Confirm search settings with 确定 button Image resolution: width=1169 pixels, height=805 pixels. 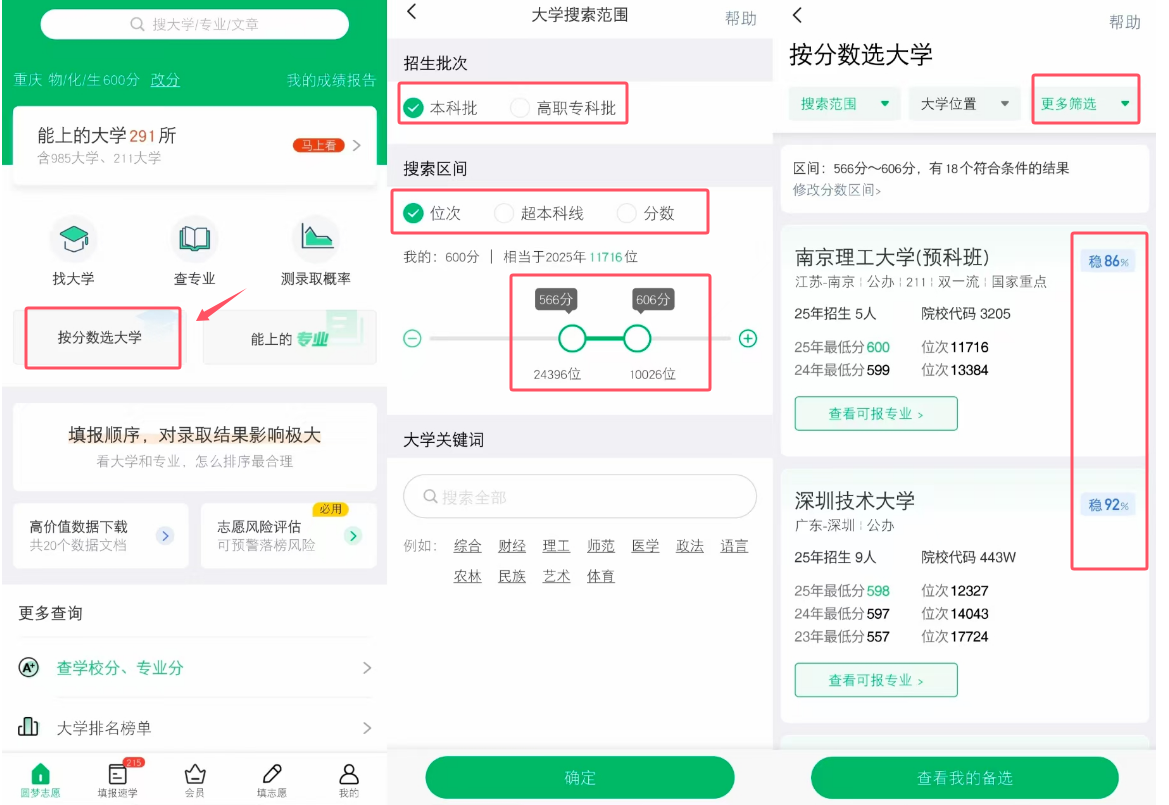point(580,777)
